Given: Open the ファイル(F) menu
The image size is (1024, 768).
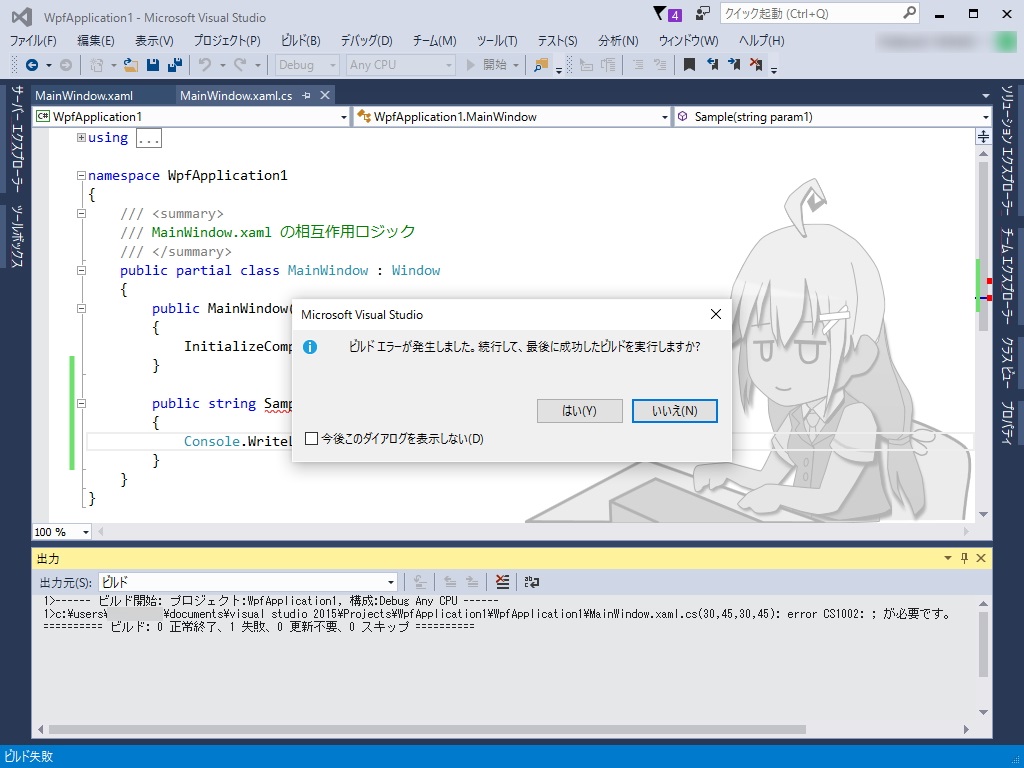Looking at the screenshot, I should (33, 40).
